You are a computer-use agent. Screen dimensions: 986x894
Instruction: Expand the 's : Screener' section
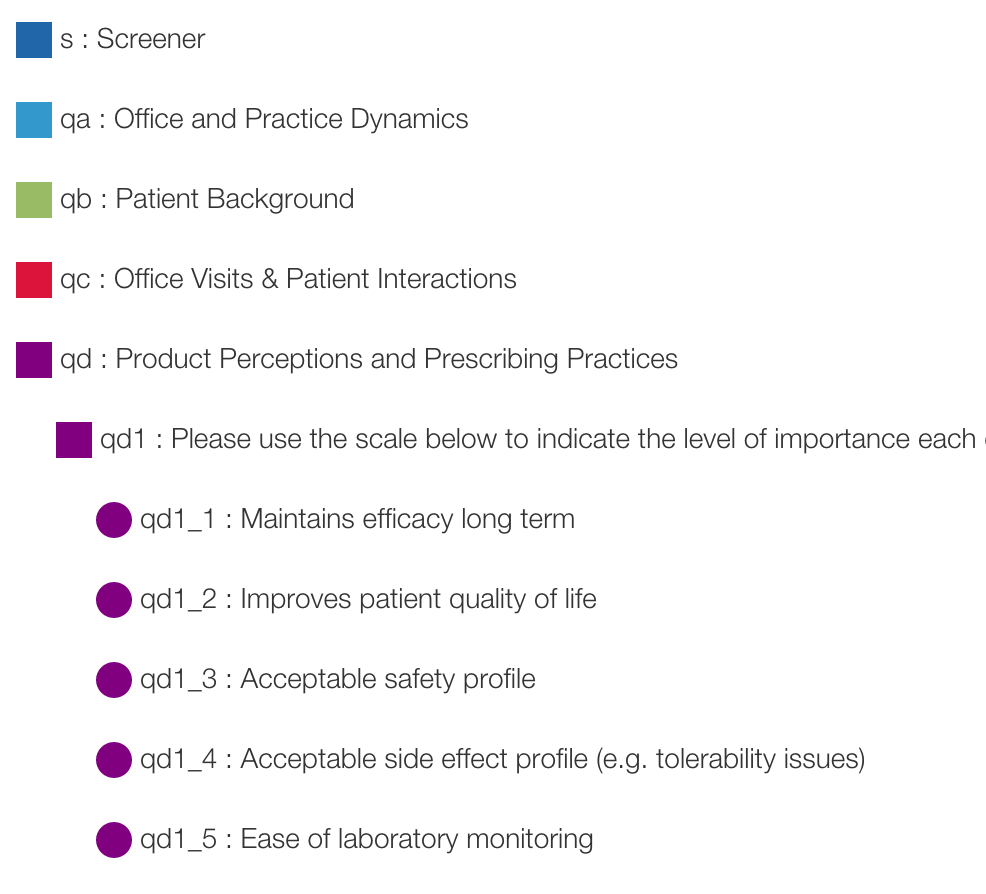click(x=133, y=40)
